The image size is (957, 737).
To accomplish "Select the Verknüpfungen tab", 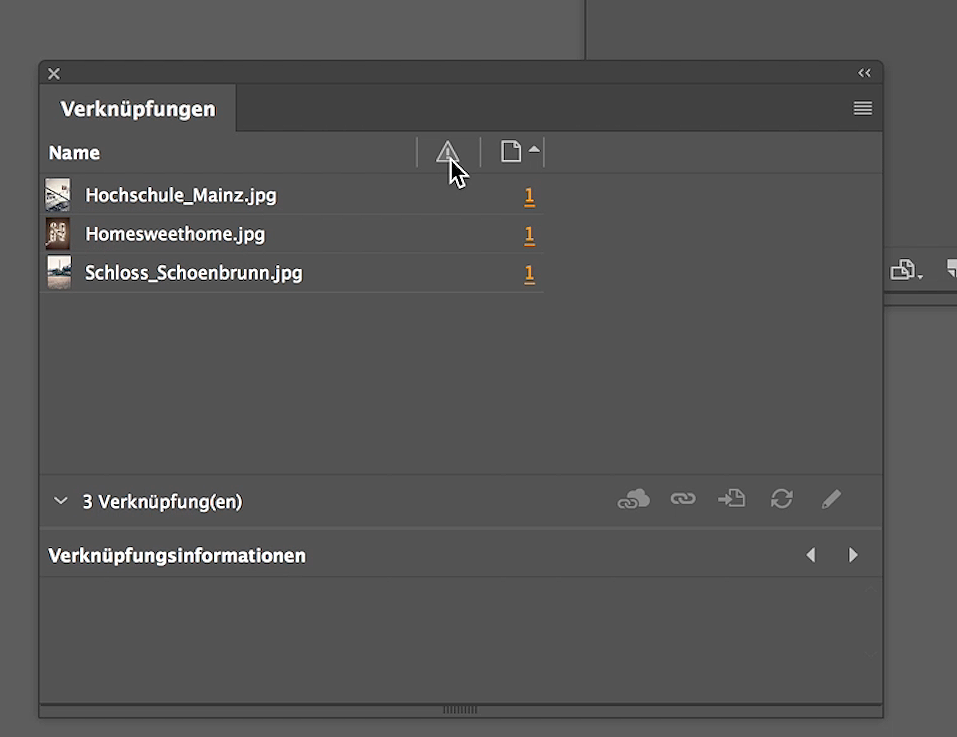I will click(138, 109).
